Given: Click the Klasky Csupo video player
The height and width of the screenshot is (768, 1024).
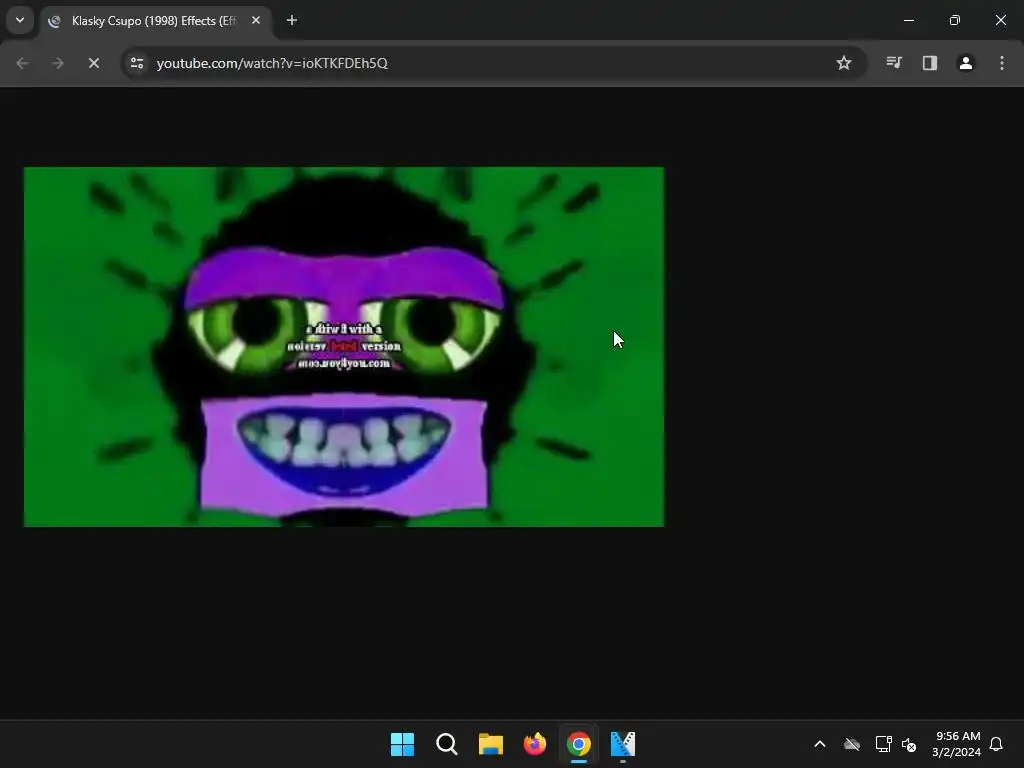Looking at the screenshot, I should tap(344, 347).
